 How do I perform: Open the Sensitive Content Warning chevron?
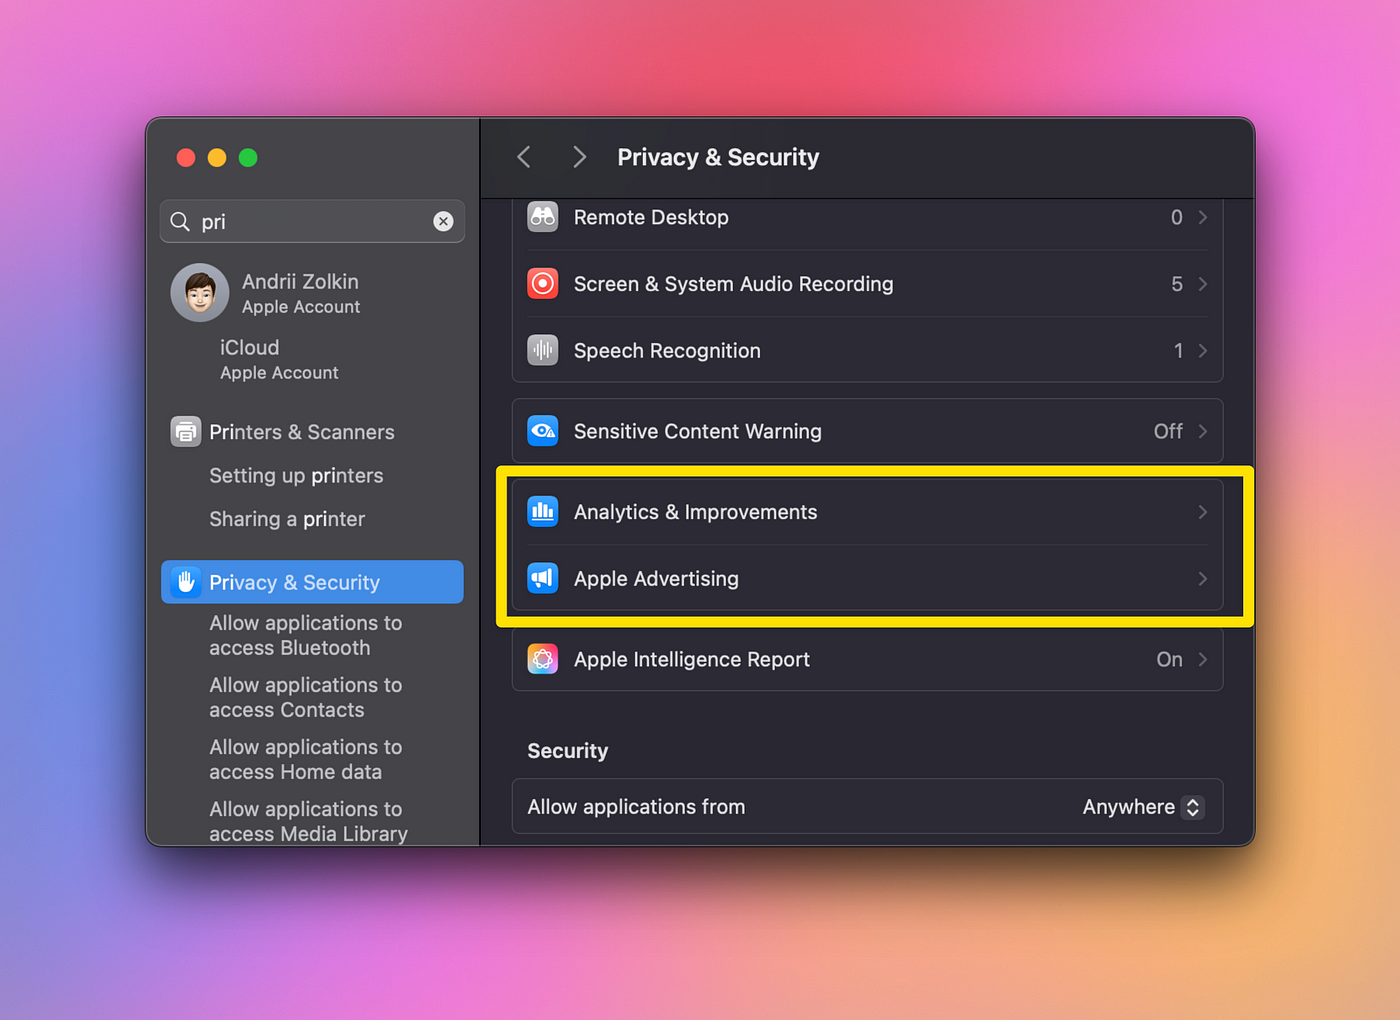pos(1202,431)
